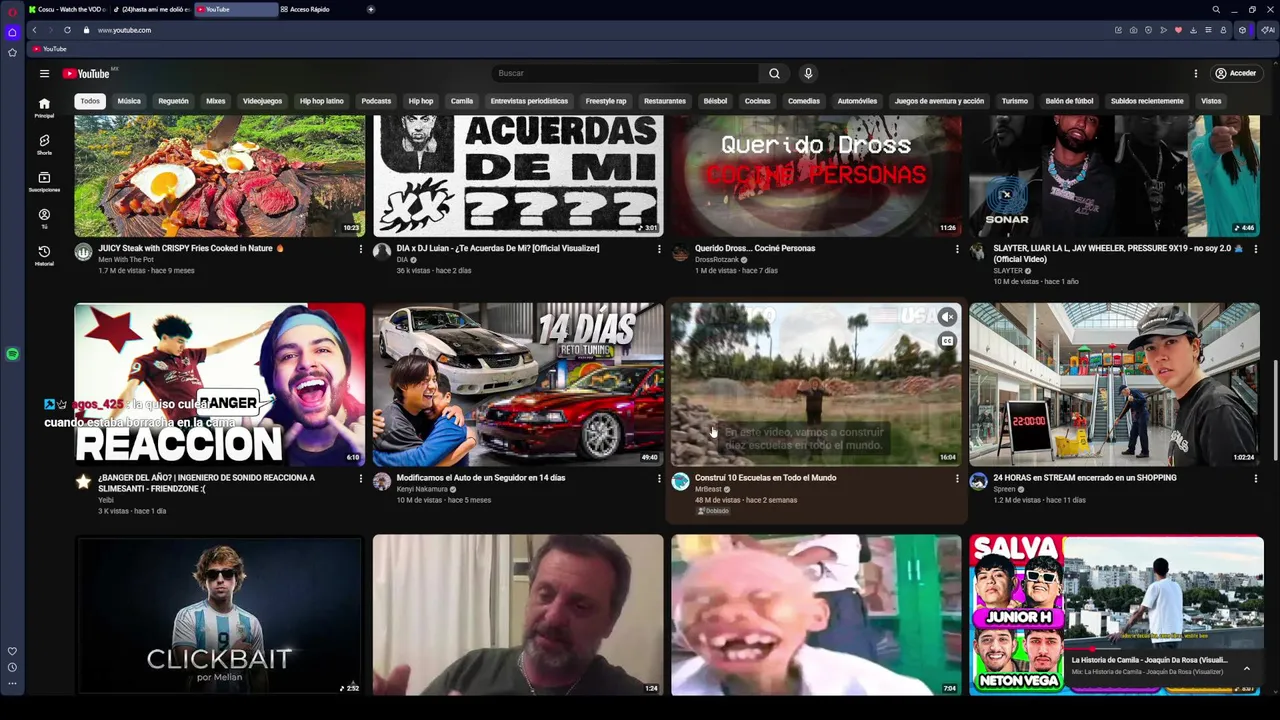Open the Spreen channel avatar
This screenshot has width=1280, height=720.
pos(979,482)
